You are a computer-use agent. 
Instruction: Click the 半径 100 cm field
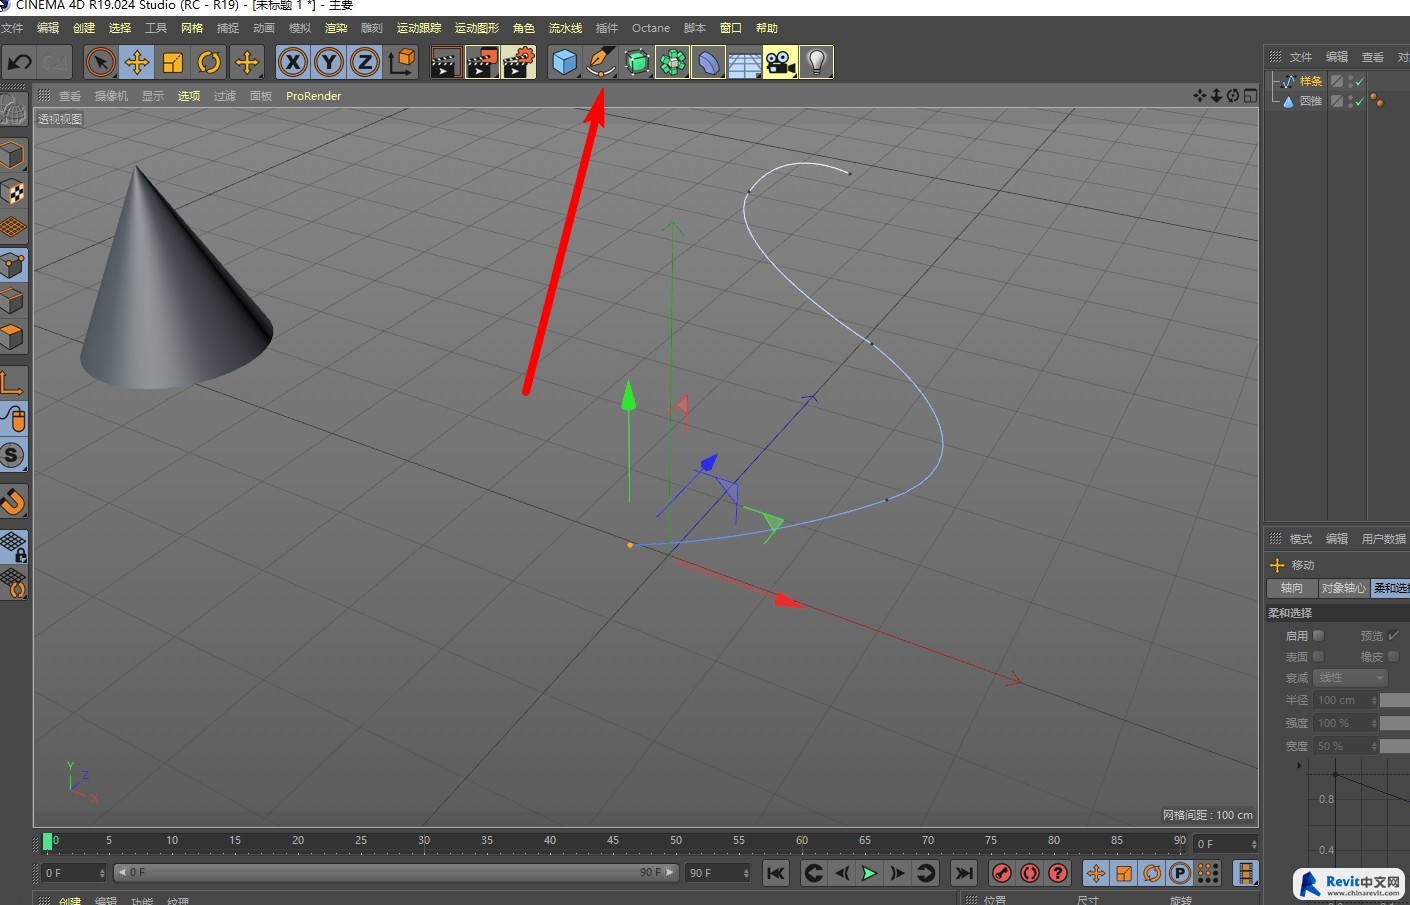[1346, 700]
